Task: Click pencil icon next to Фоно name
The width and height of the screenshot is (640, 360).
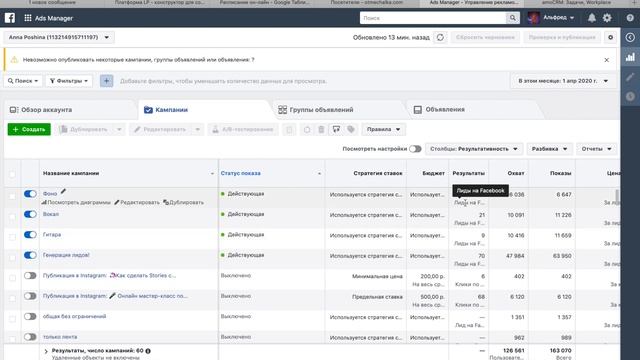Action: click(x=63, y=191)
